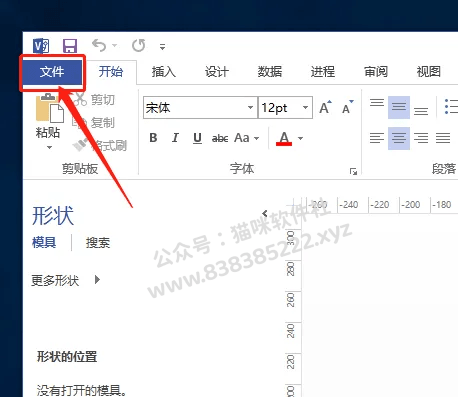This screenshot has width=458, height=397.
Task: Click the decrease font size icon
Action: [x=348, y=107]
